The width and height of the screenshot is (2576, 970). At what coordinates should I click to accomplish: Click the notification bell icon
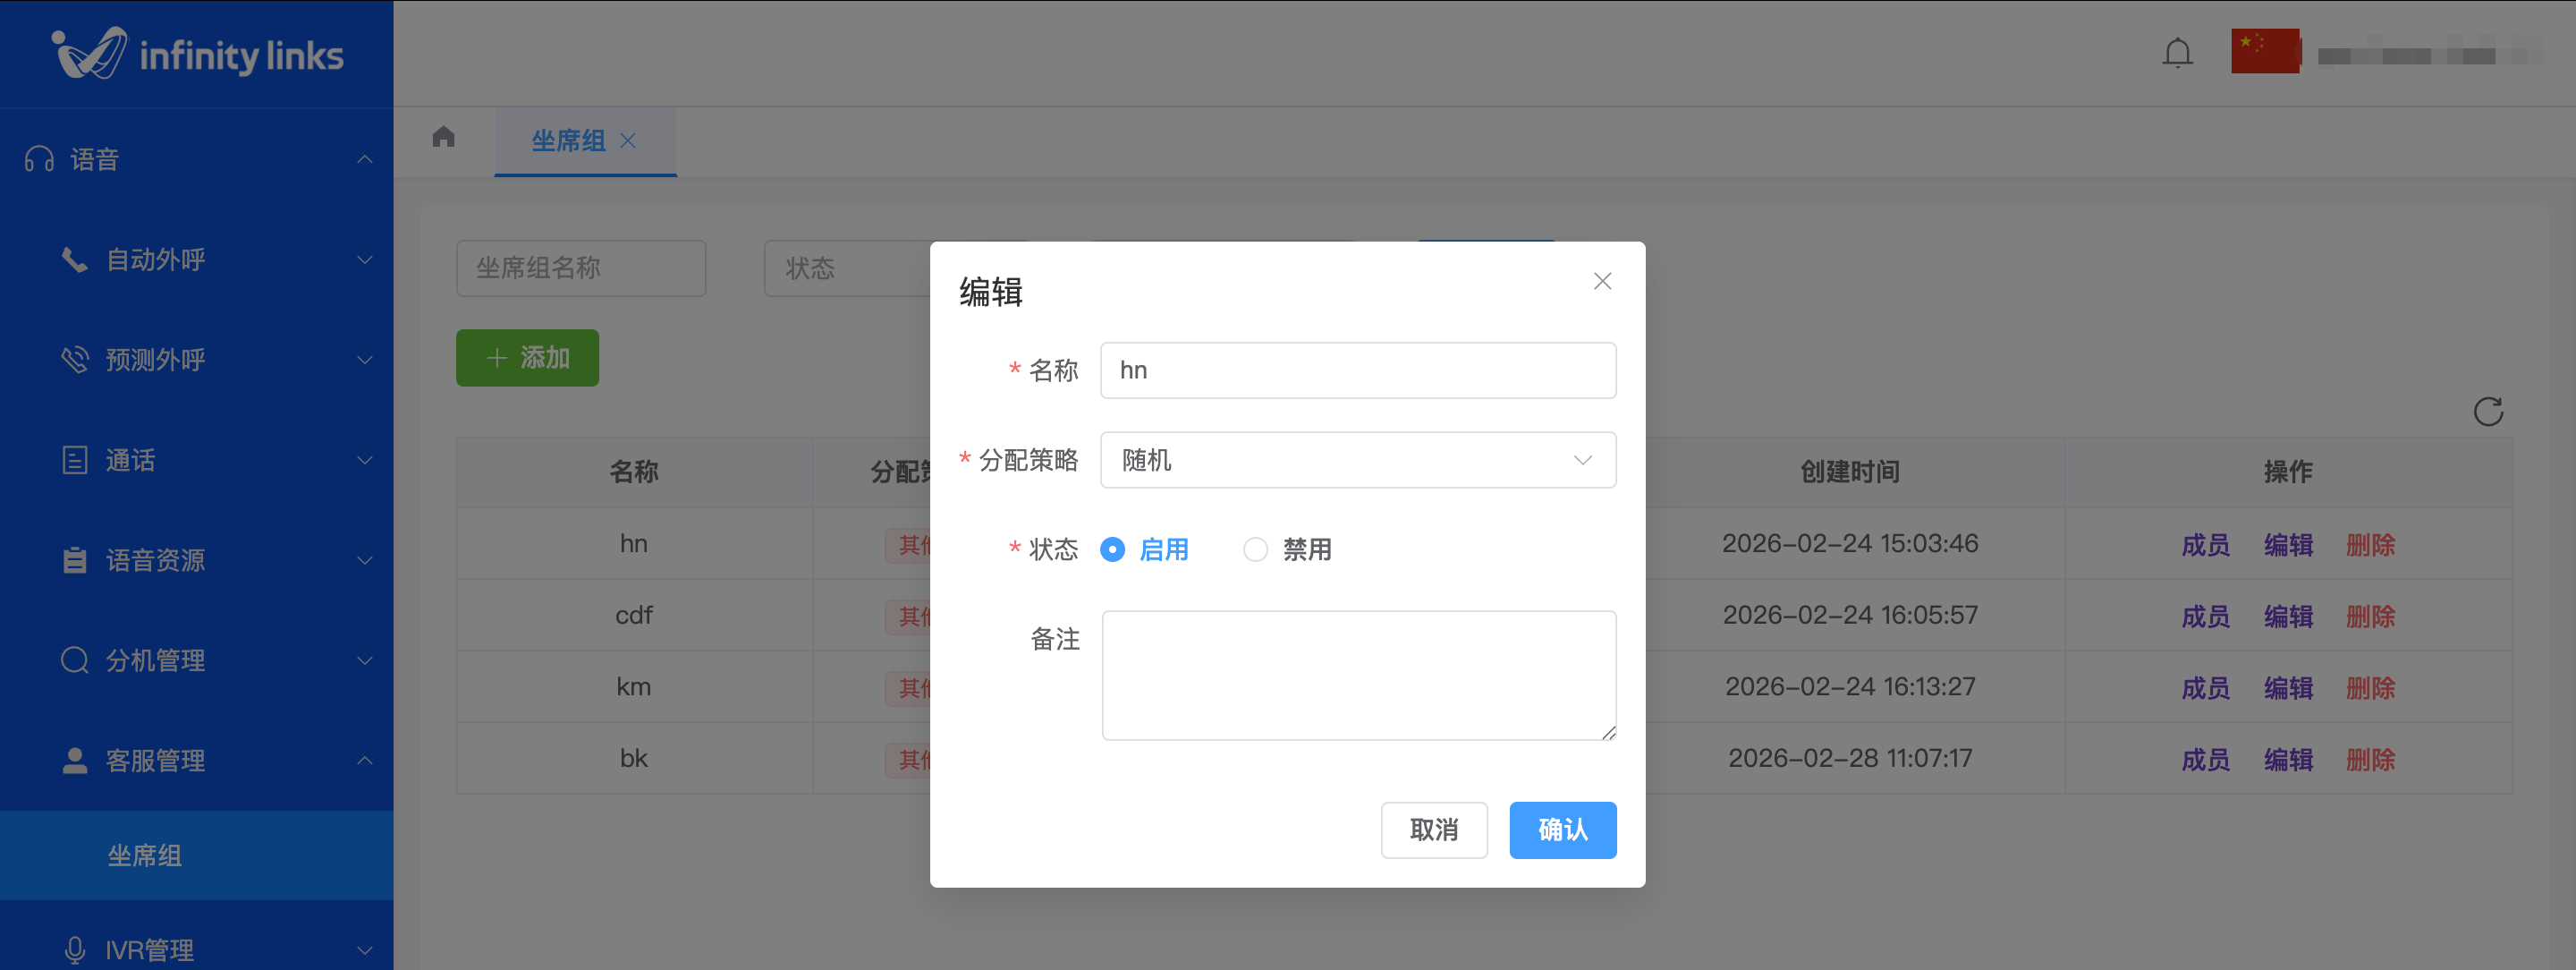tap(2177, 53)
